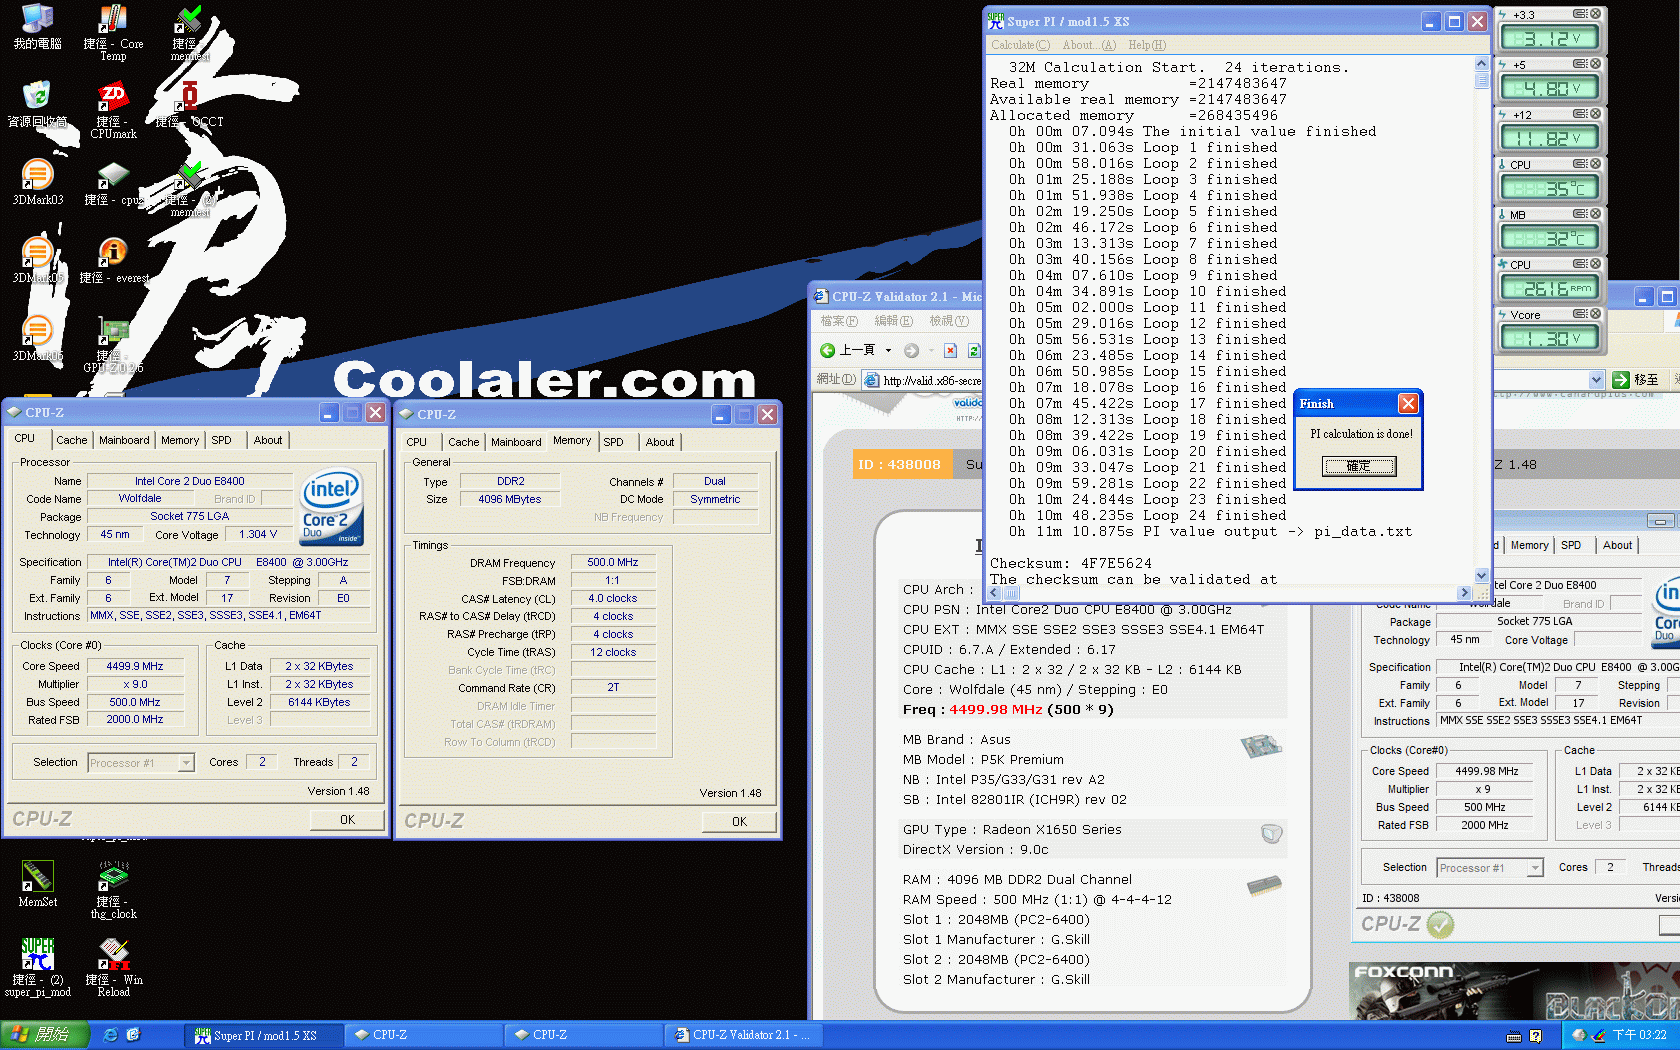The width and height of the screenshot is (1680, 1050).
Task: Click the Outlook Express quick launch icon
Action: (133, 1035)
